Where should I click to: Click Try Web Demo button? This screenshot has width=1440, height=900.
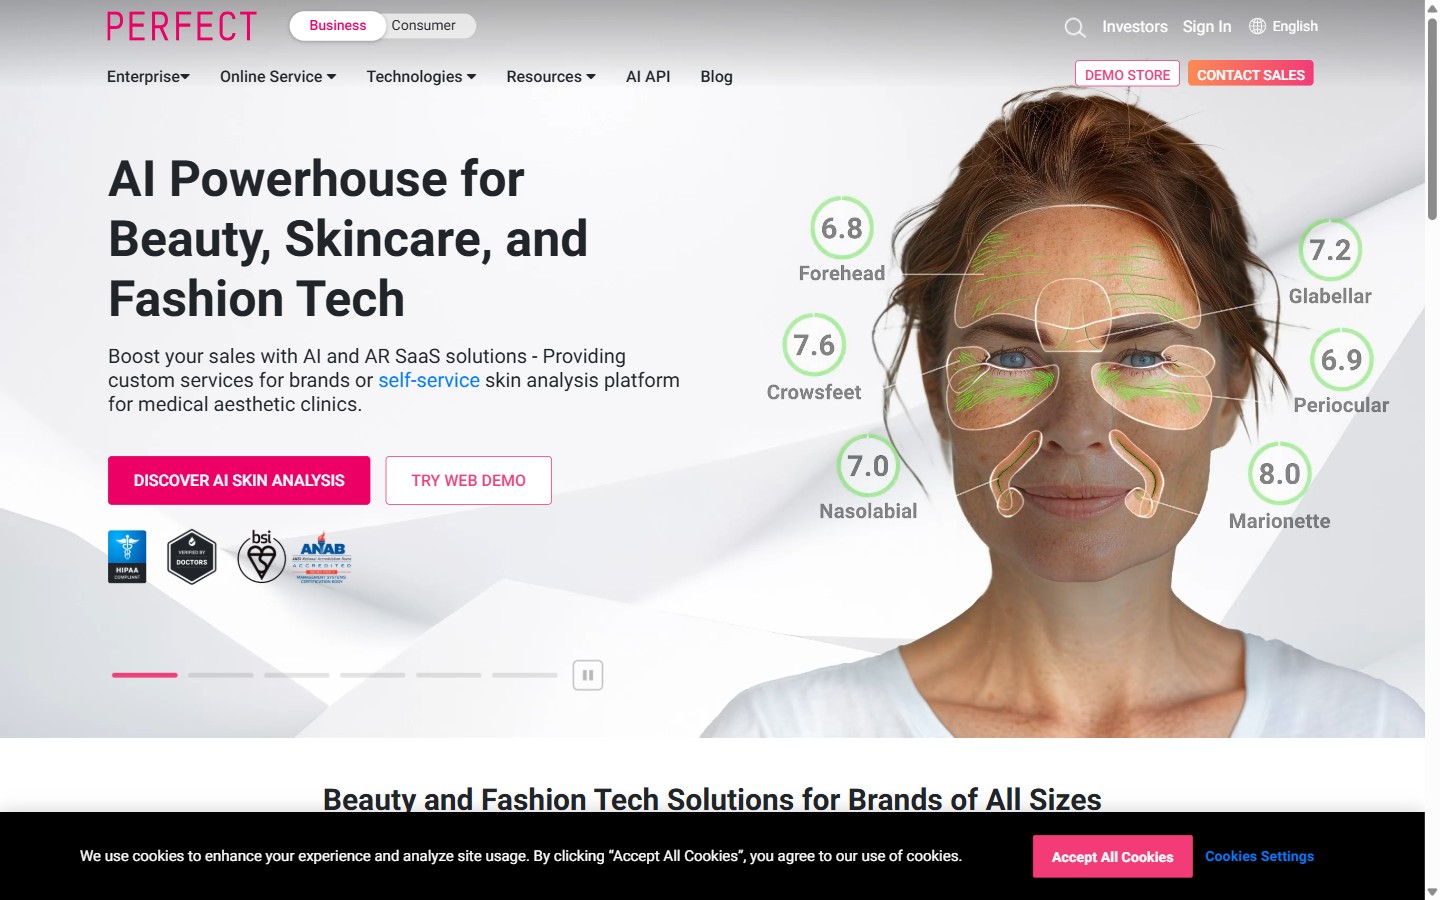coord(468,481)
